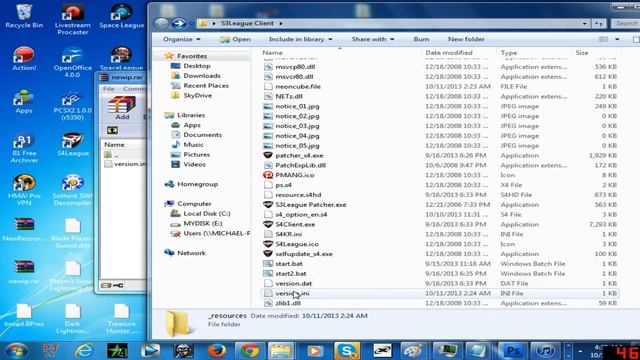Screen dimensions: 640x360
Task: Click S3League Client breadcrumb
Action: (x=247, y=23)
